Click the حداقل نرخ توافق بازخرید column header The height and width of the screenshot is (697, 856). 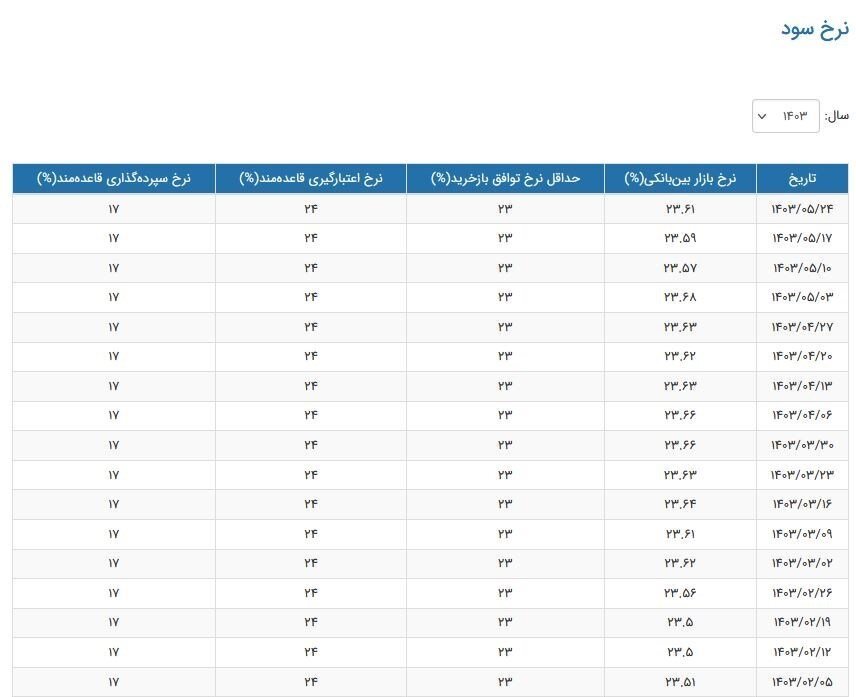point(505,179)
